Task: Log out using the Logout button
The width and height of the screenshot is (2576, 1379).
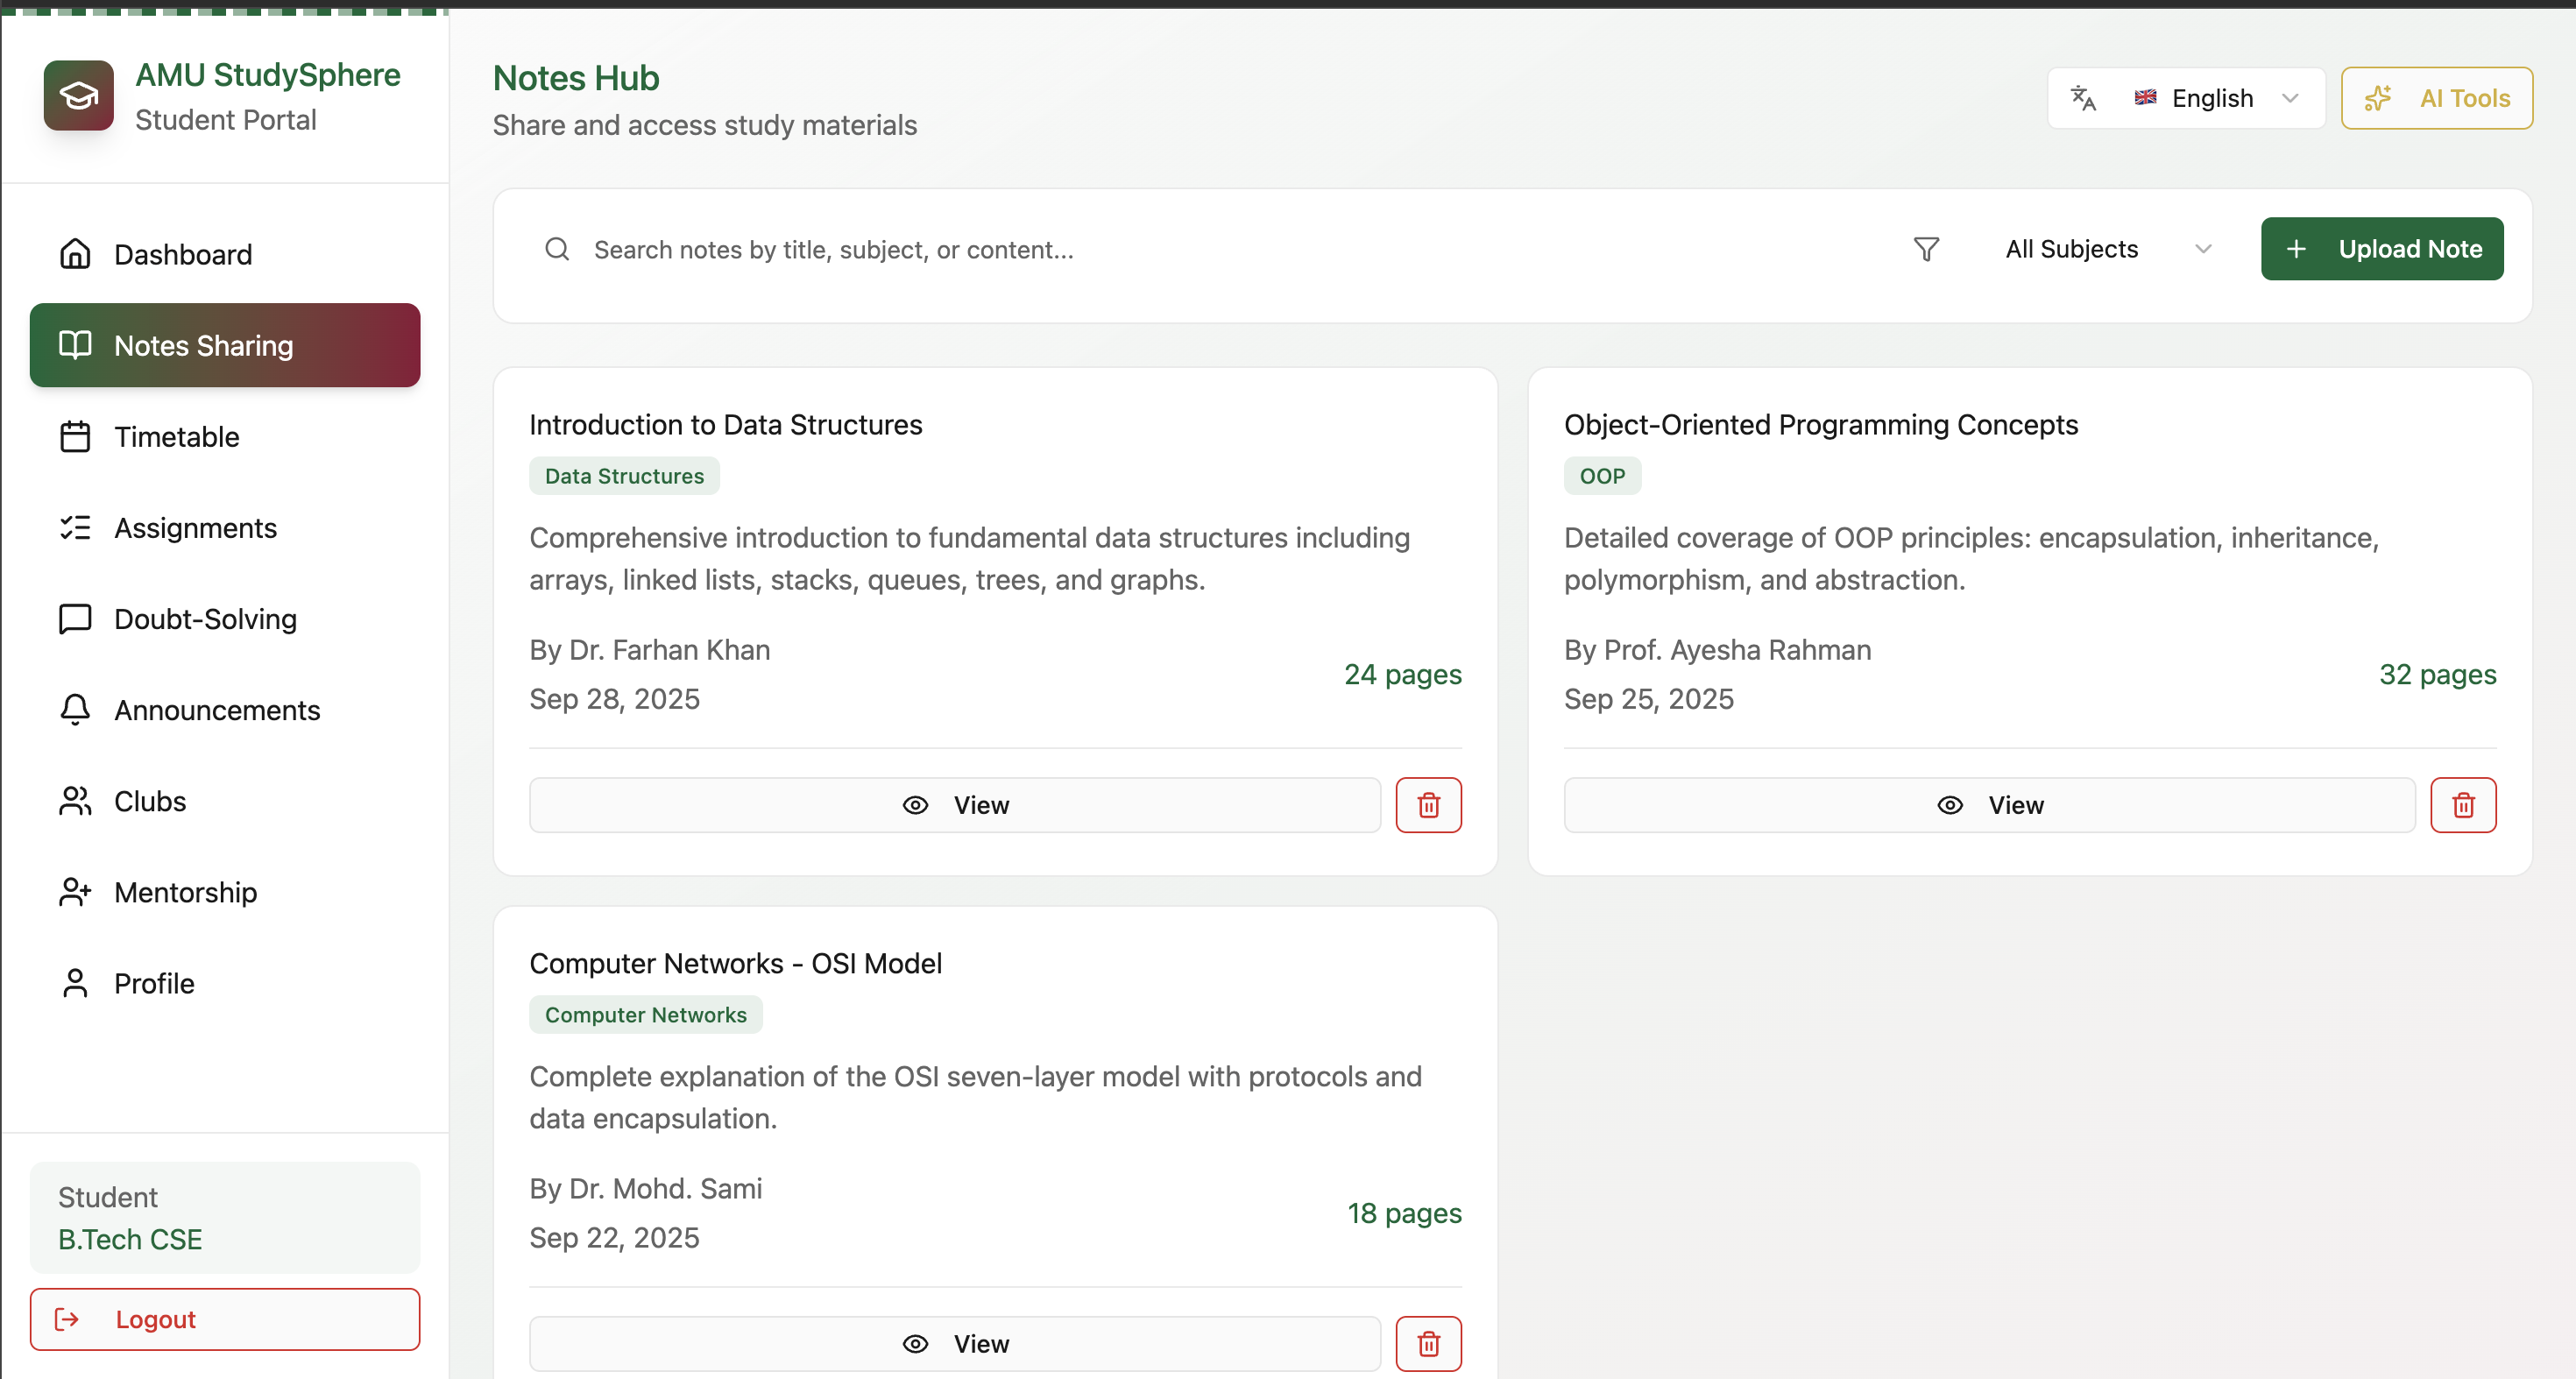Action: [x=224, y=1319]
